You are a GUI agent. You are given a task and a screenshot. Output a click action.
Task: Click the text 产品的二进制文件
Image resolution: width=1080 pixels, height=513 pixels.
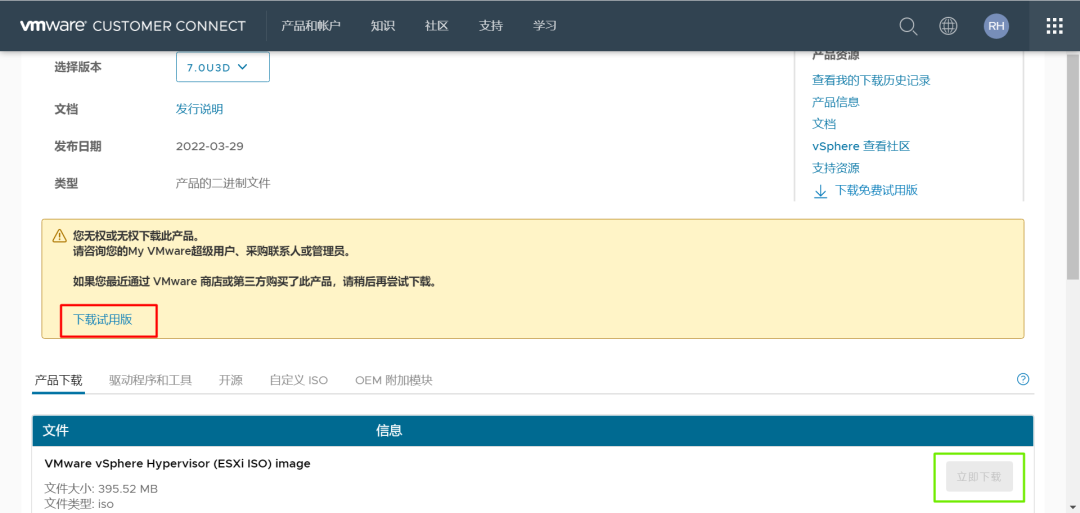coord(223,184)
